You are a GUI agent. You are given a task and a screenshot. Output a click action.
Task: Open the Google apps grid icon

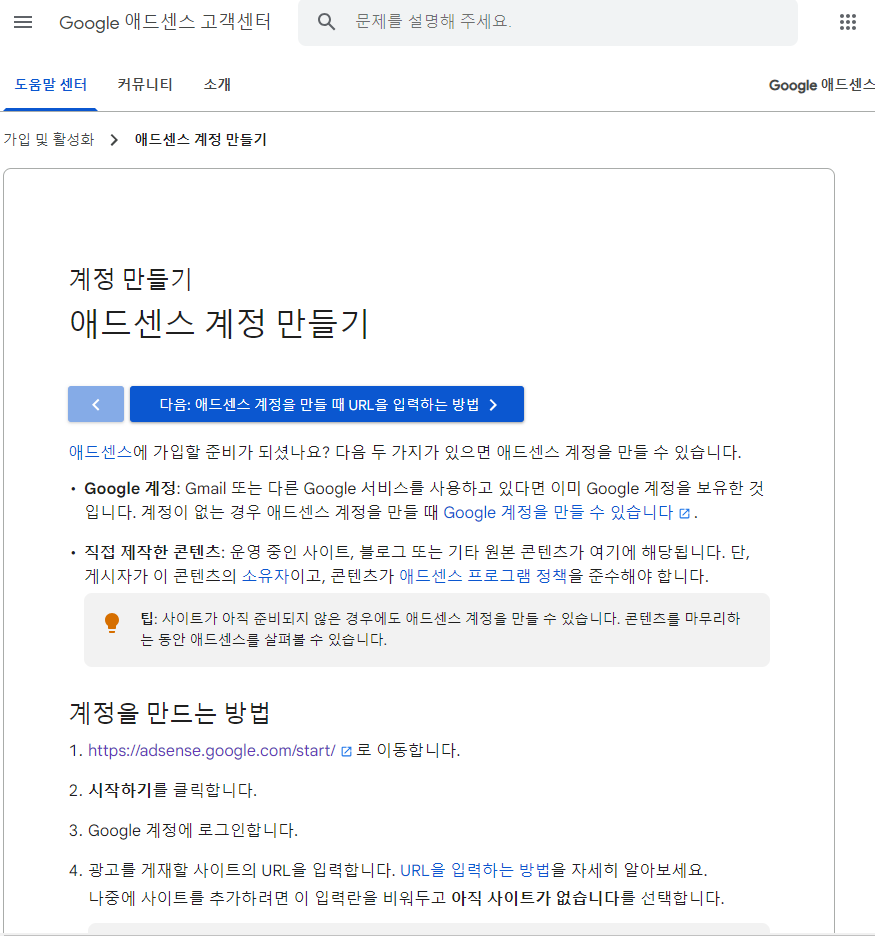(x=848, y=22)
